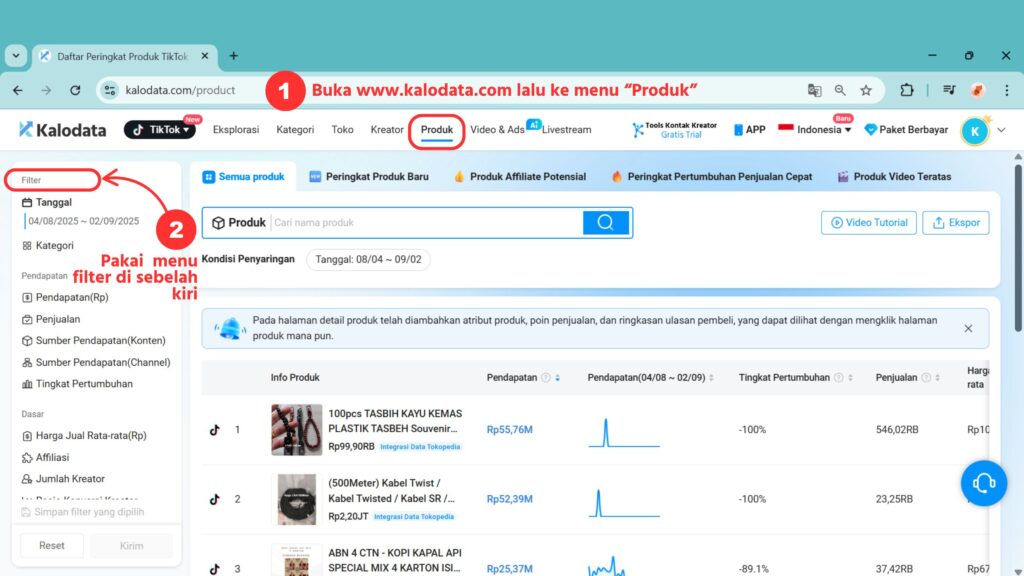Close the Daftar Peringkat Produk TikTok tab

(204, 56)
